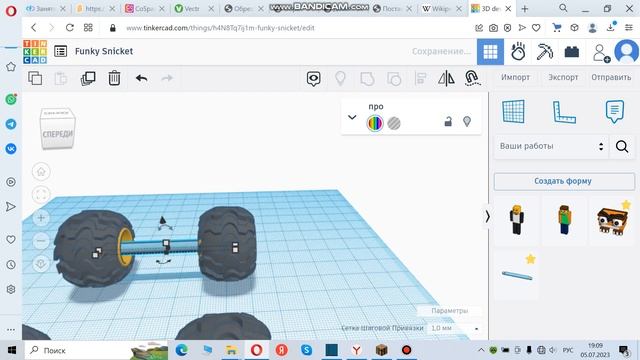Toggle the show-all eye speech icon

pyautogui.click(x=313, y=78)
